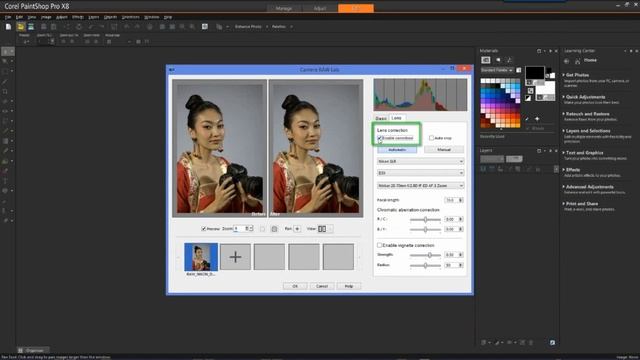The width and height of the screenshot is (640, 360).
Task: Open the camera model dropdown
Action: pos(420,173)
